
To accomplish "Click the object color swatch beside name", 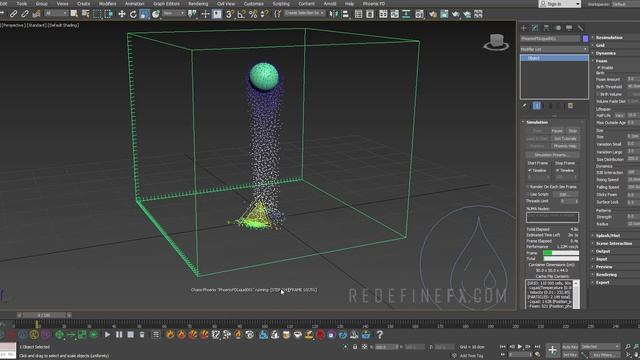I will [x=585, y=38].
